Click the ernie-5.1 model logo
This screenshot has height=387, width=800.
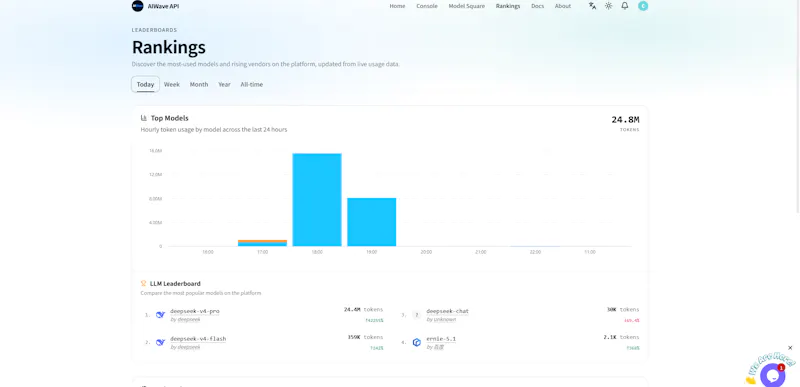coord(417,342)
